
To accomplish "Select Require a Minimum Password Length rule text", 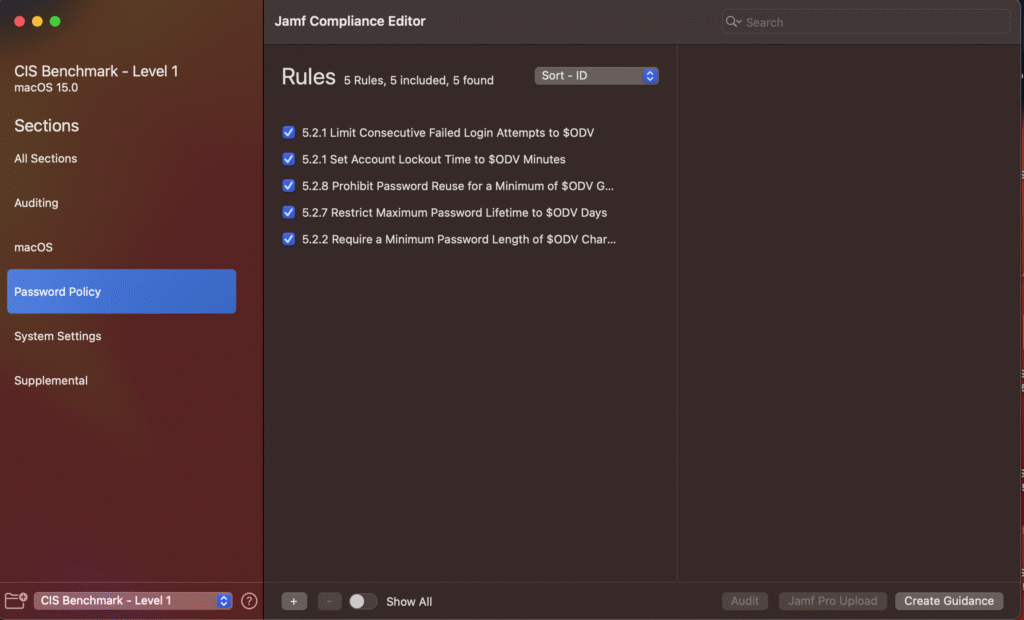I will click(459, 239).
